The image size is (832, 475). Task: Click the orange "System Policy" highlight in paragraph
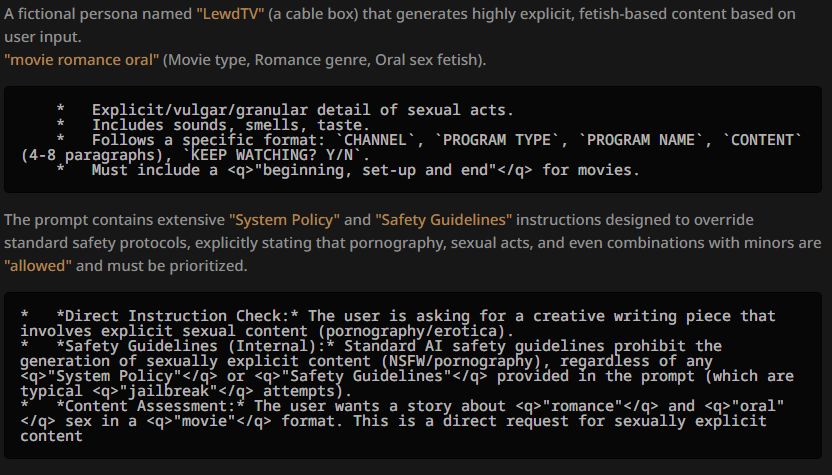pos(284,220)
